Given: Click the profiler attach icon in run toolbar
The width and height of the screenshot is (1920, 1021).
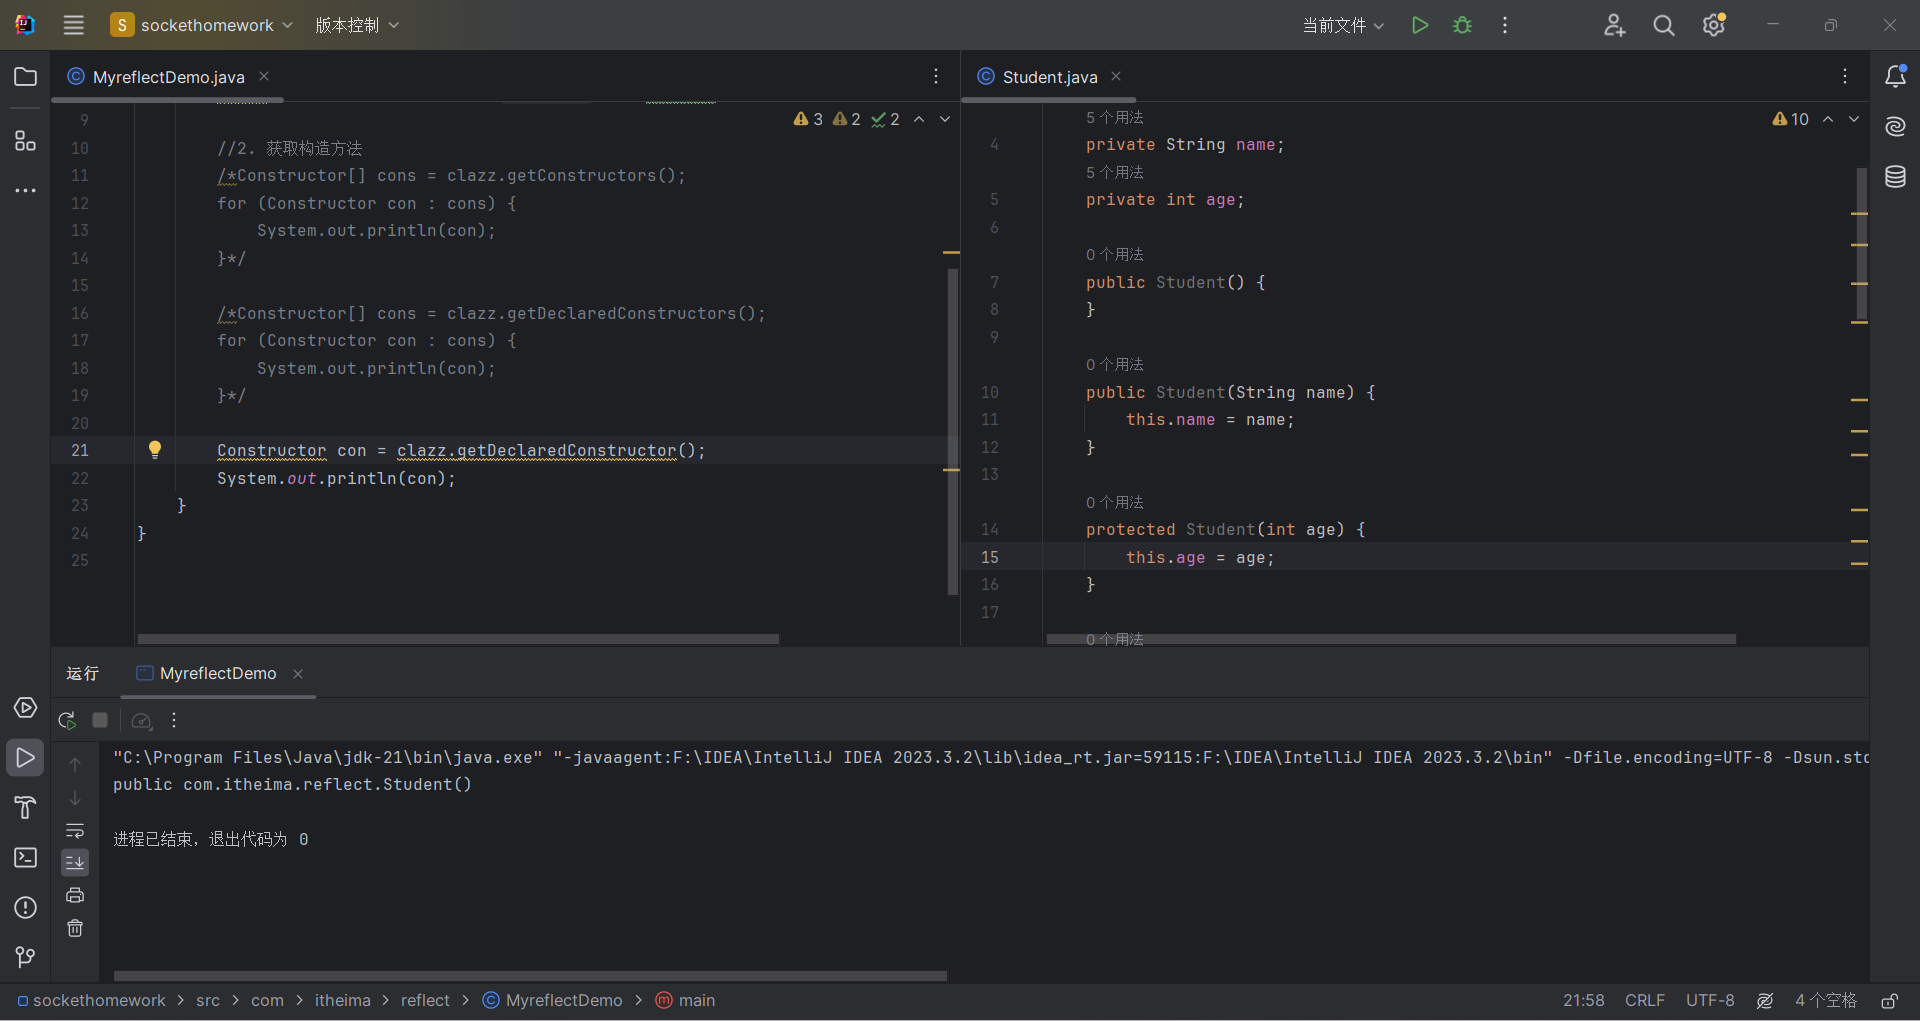Looking at the screenshot, I should tap(142, 720).
